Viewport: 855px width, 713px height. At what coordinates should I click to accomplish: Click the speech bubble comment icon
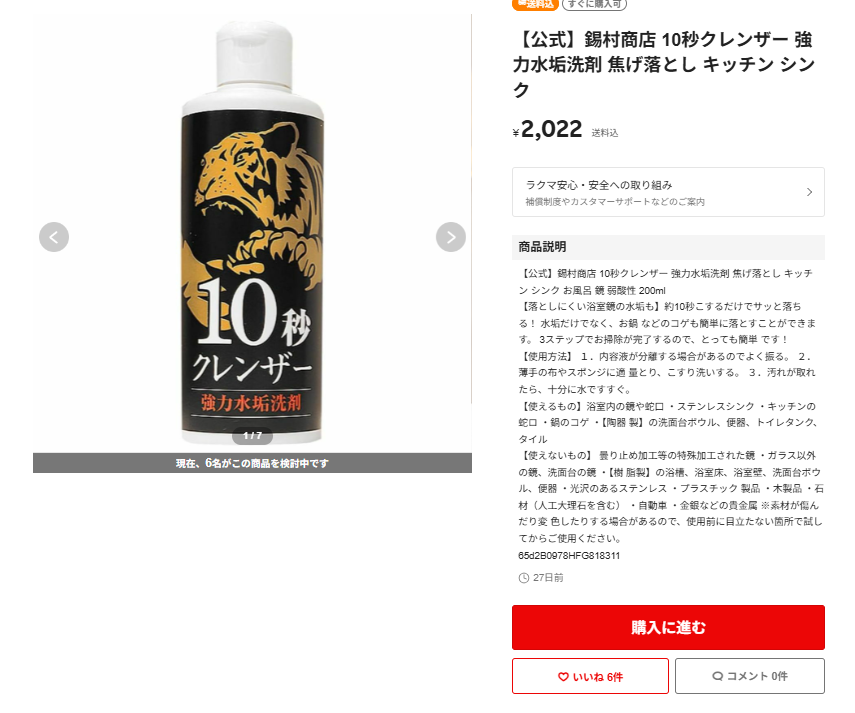718,676
